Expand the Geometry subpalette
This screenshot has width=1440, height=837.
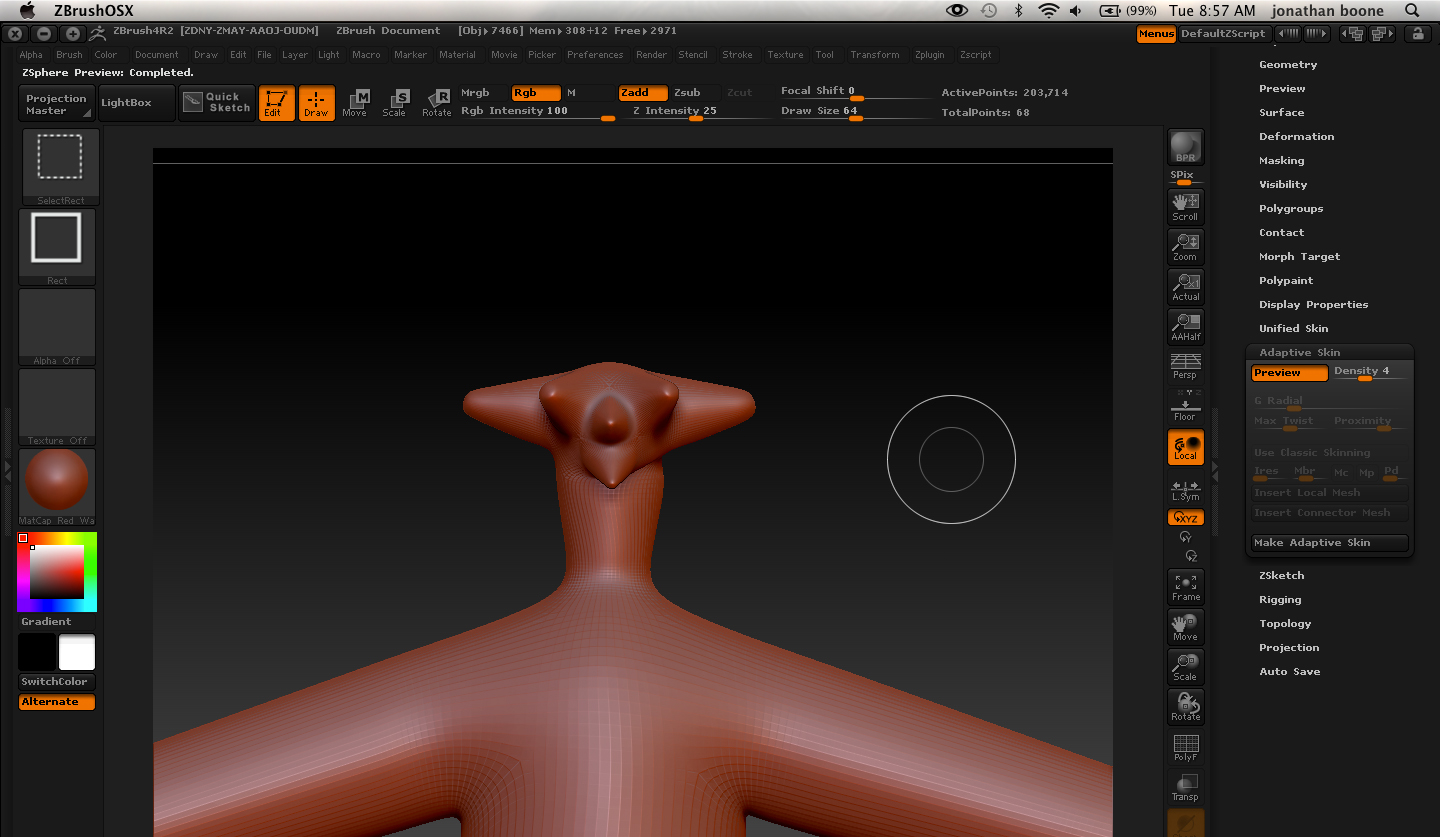[1290, 64]
